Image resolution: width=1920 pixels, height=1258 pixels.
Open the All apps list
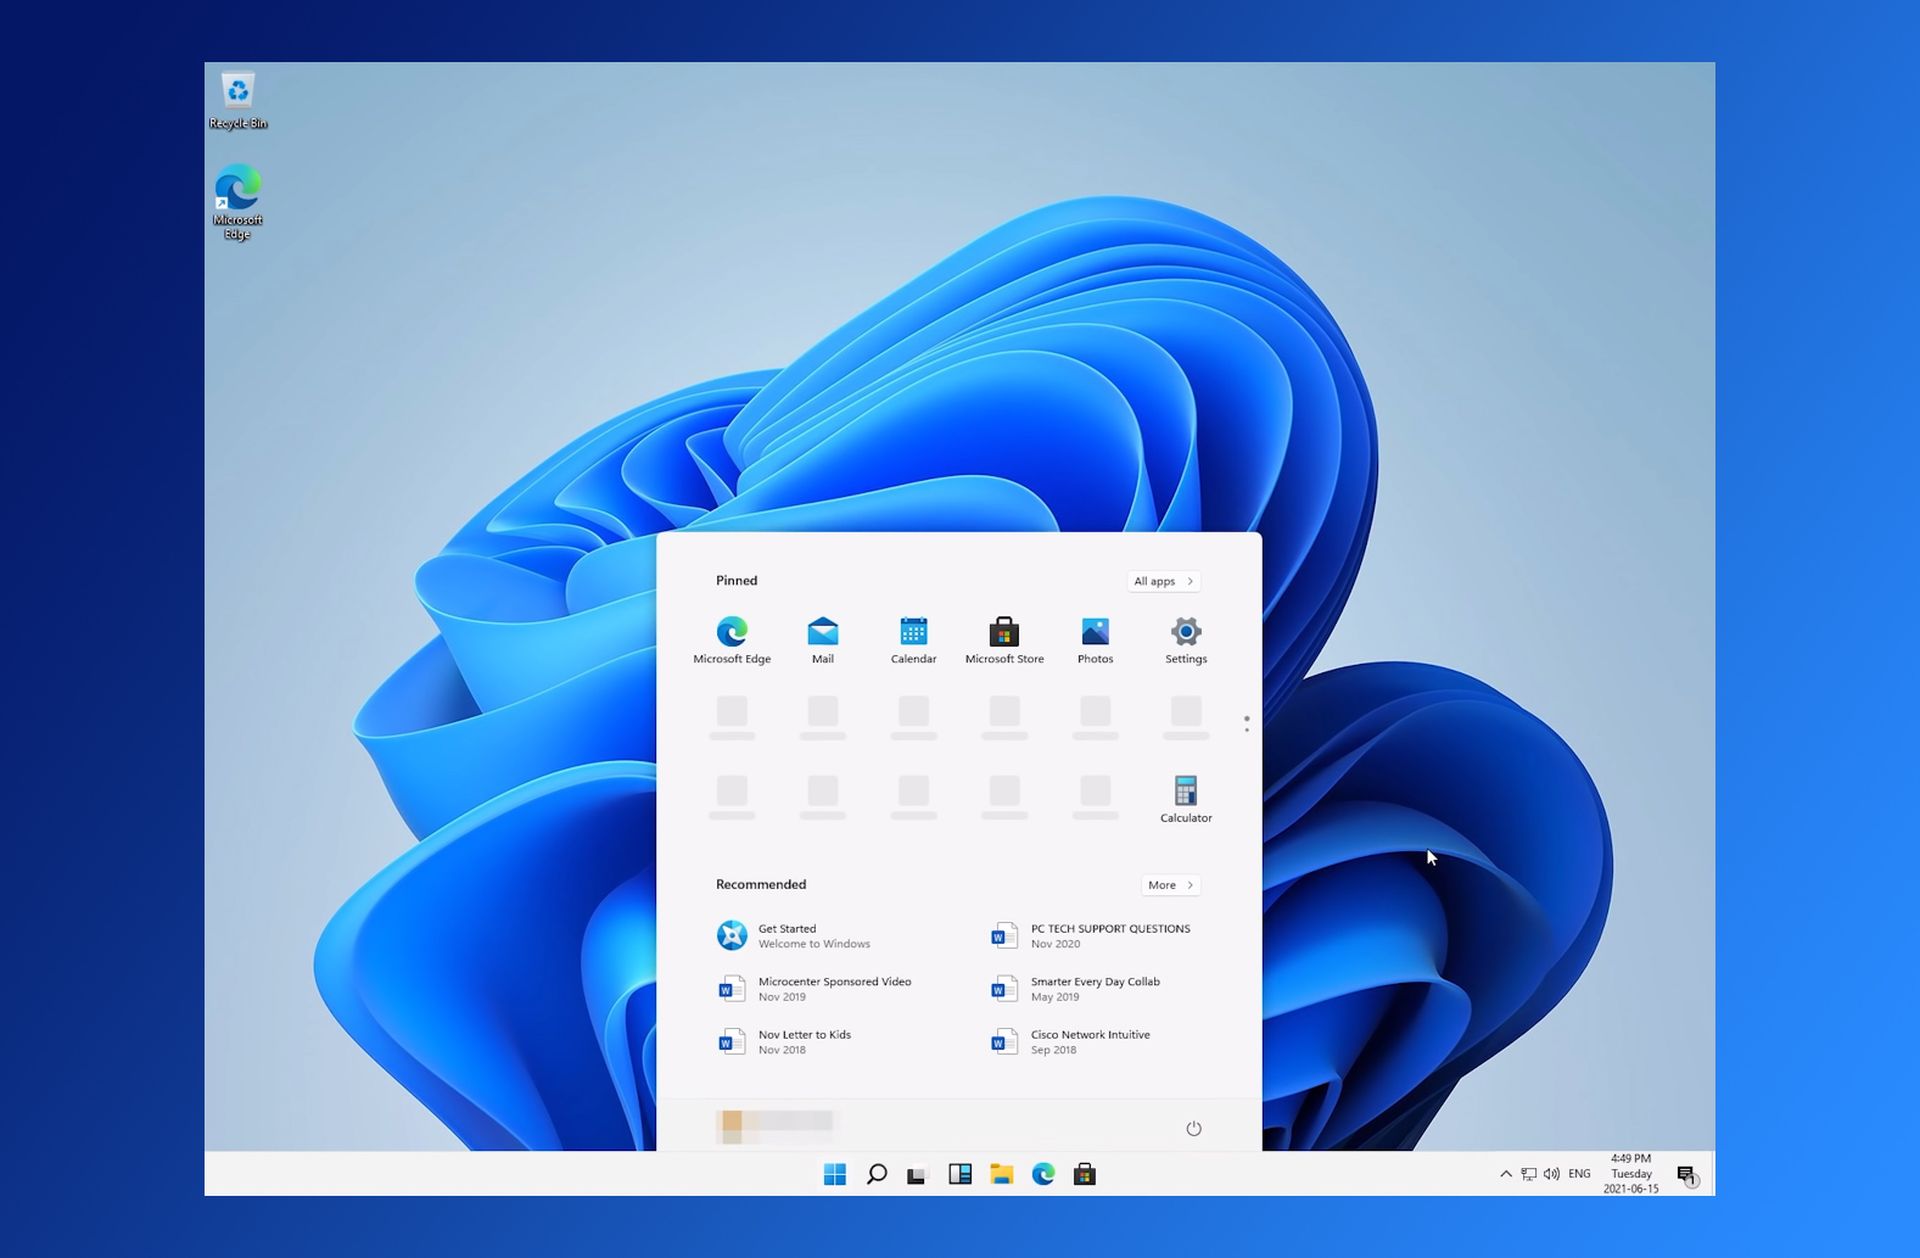tap(1161, 581)
